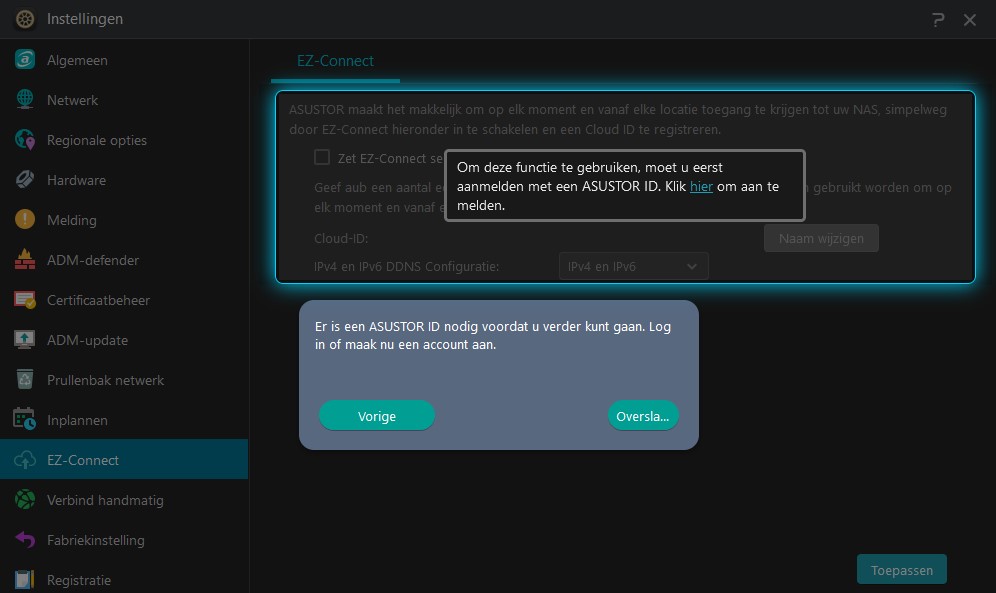The height and width of the screenshot is (593, 996).
Task: Select the EZ-Connect tab
Action: pos(335,61)
